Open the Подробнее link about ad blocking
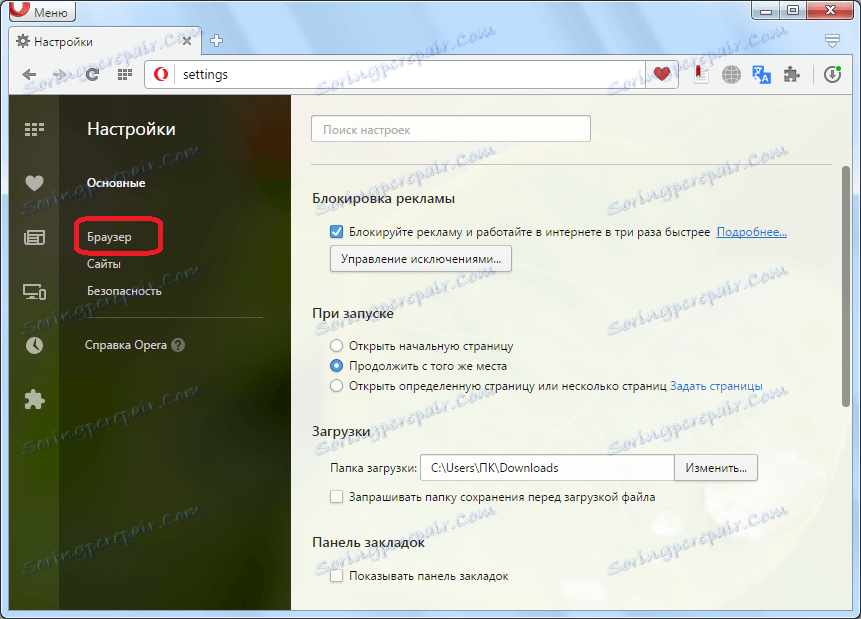 pyautogui.click(x=752, y=232)
